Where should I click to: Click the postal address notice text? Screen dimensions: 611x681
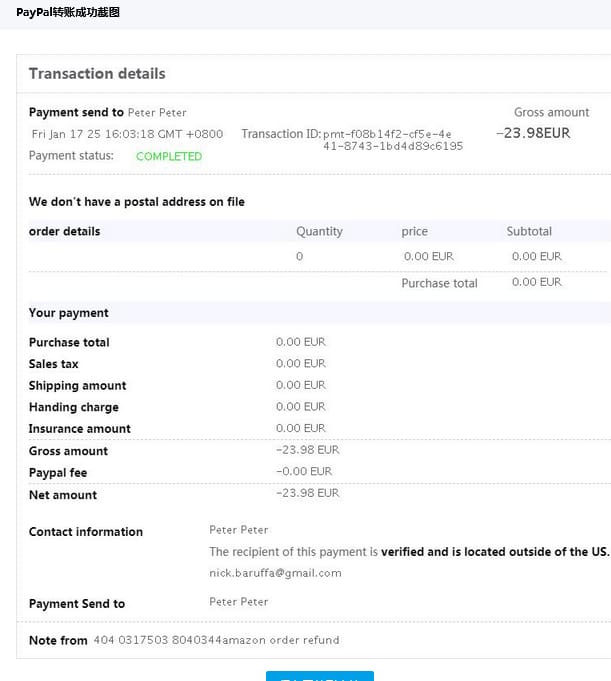tap(137, 202)
